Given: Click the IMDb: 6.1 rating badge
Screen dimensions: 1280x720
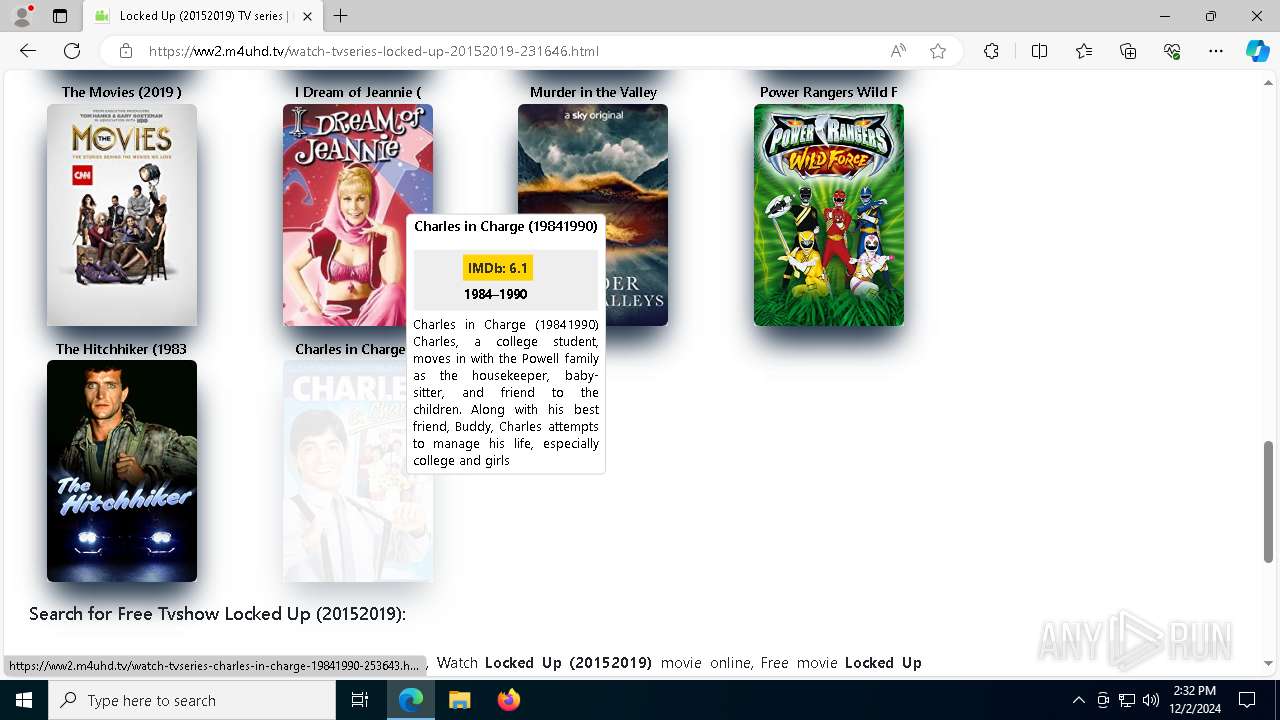Looking at the screenshot, I should (x=498, y=268).
